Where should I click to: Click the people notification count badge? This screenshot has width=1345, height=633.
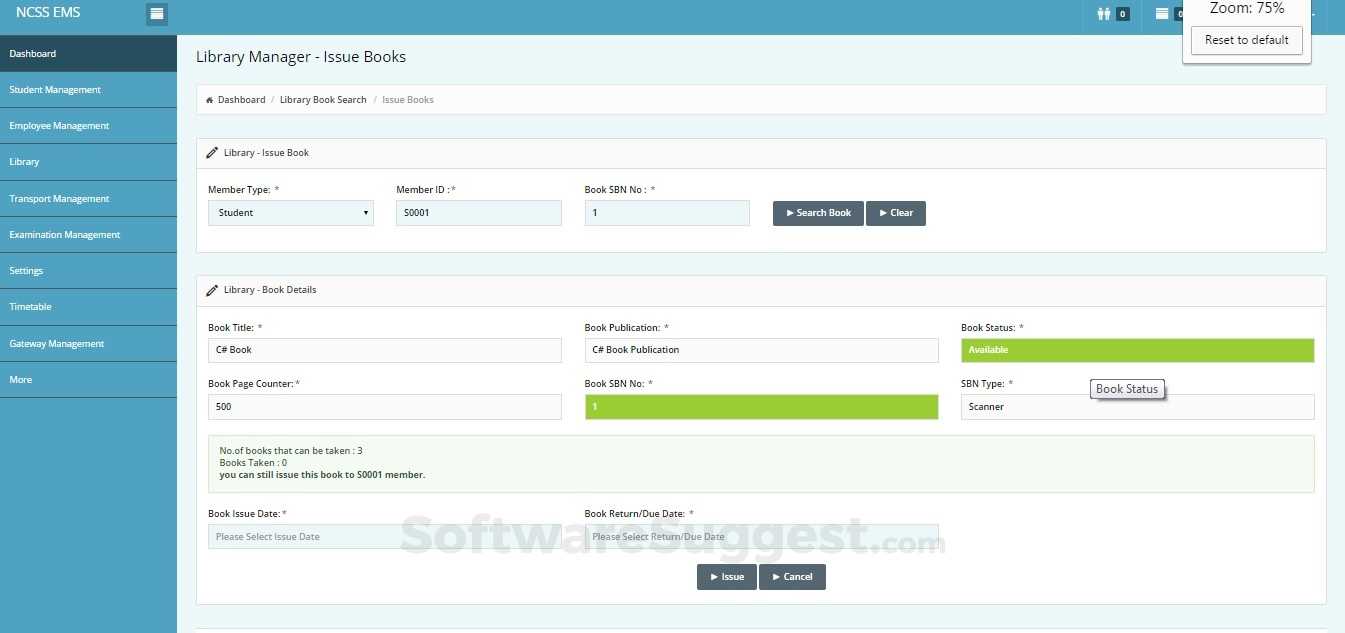click(1123, 14)
